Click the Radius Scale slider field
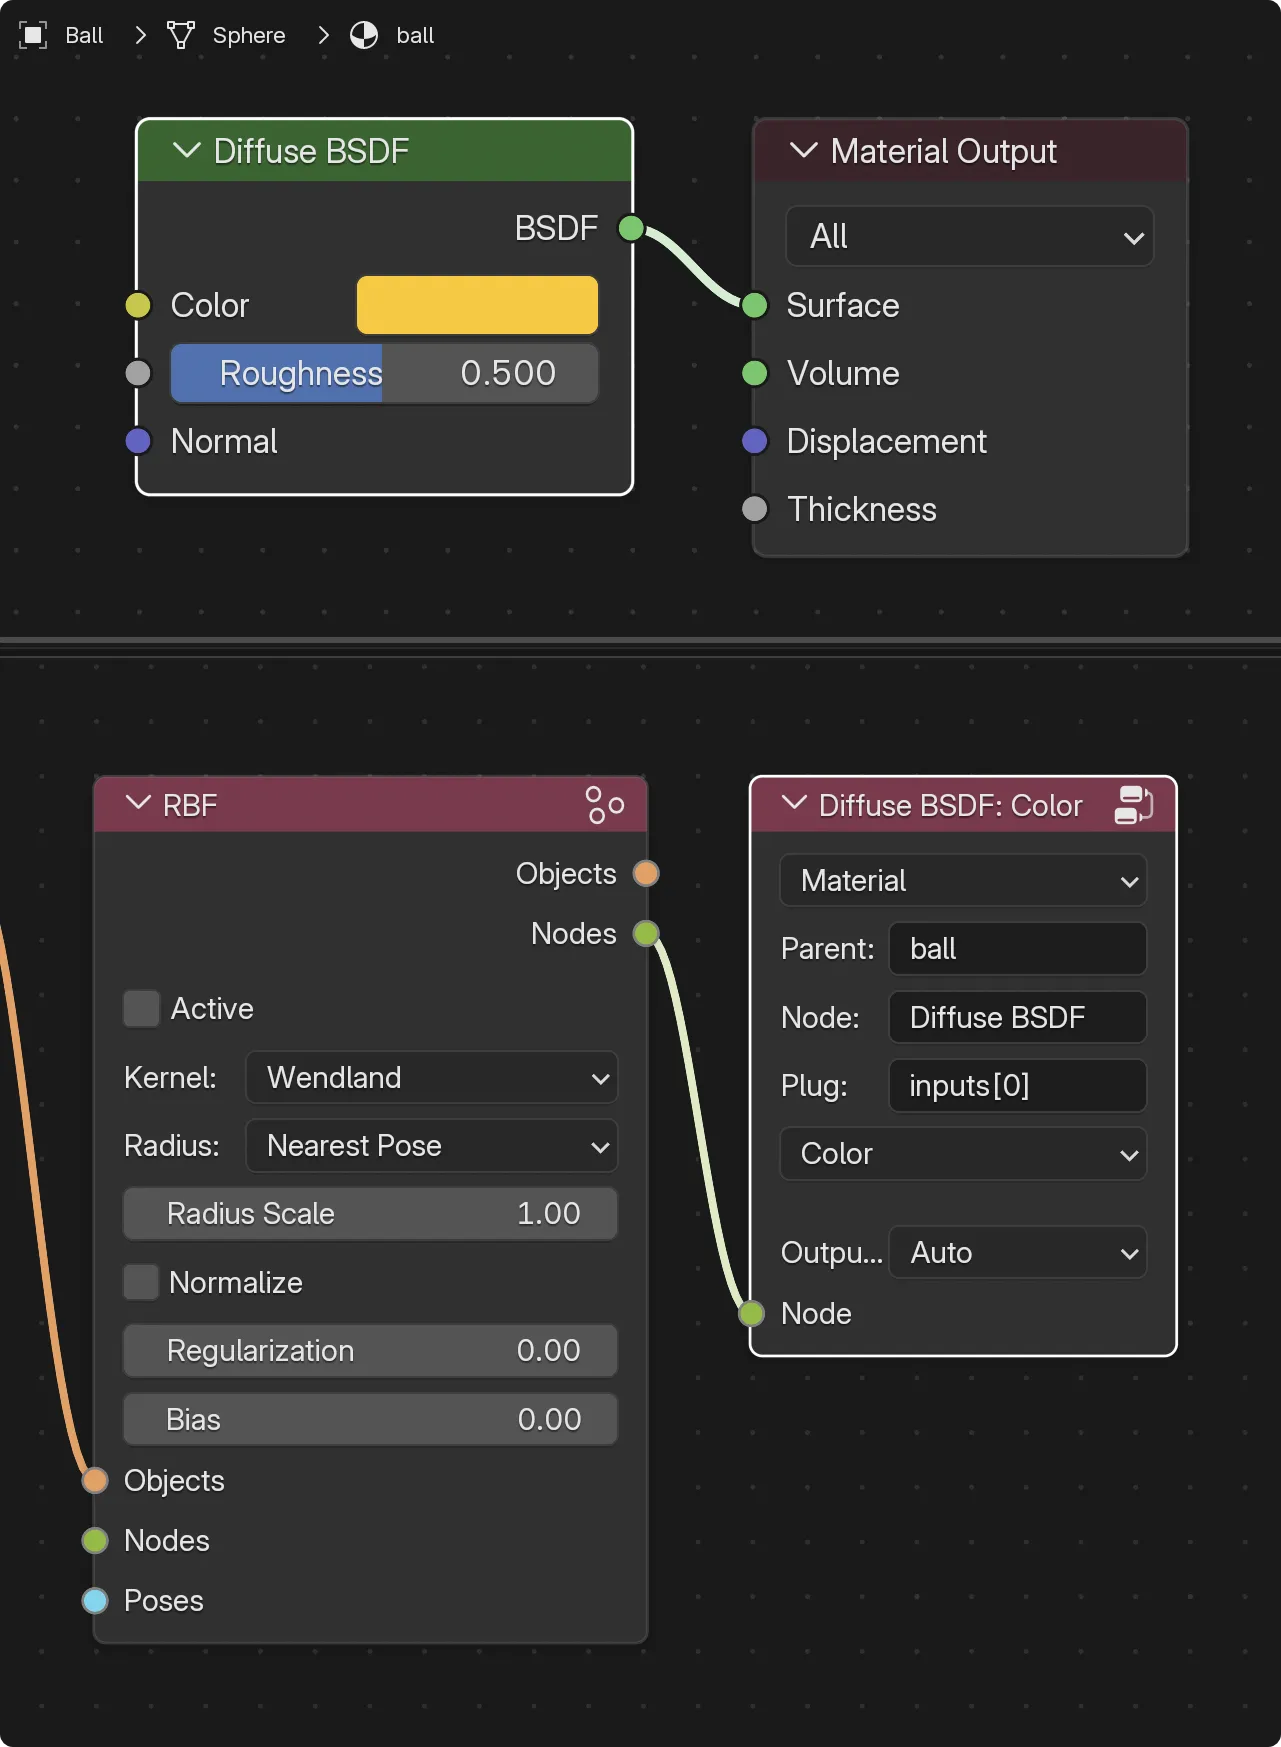1281x1747 pixels. [x=370, y=1213]
